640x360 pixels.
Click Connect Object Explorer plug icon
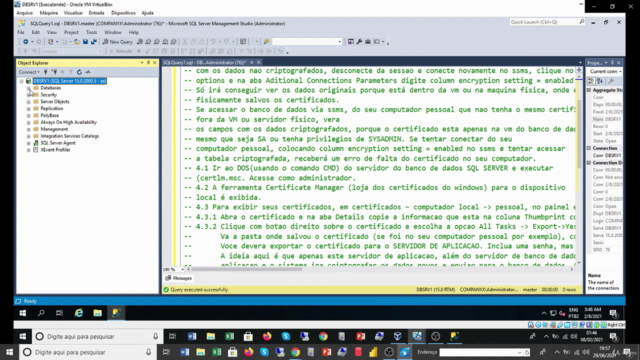tap(46, 72)
